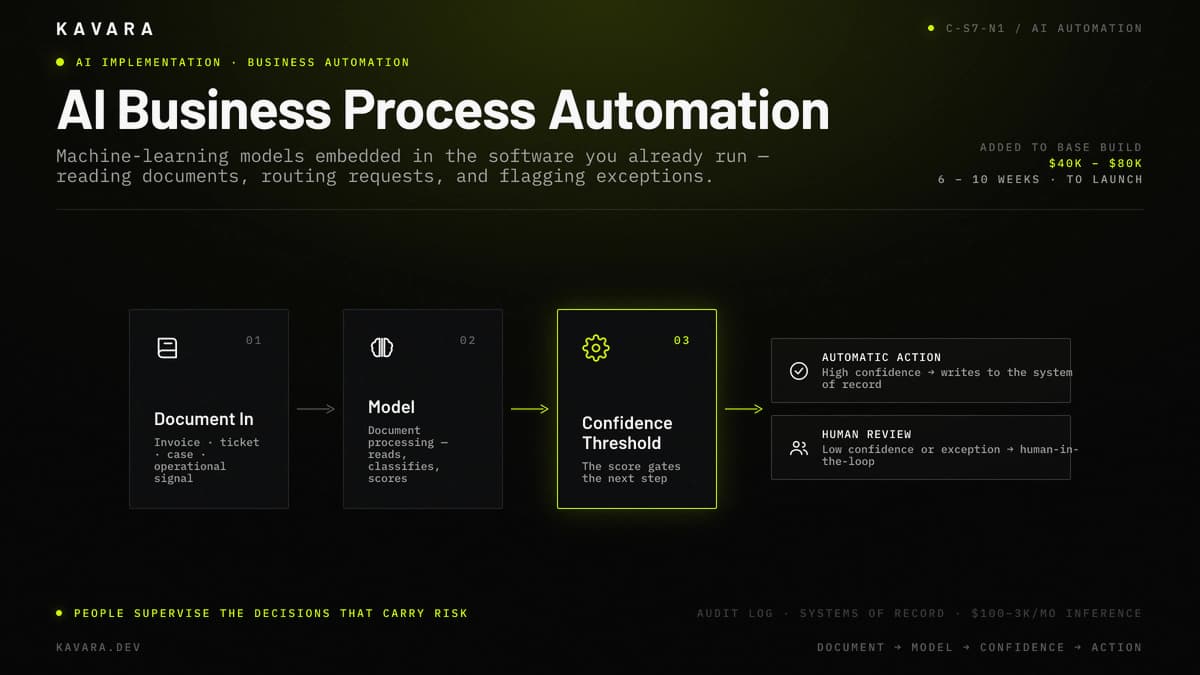Click the 'C-S7-N1 / AI AUTOMATION' code
Image resolution: width=1200 pixels, height=675 pixels.
point(1044,28)
